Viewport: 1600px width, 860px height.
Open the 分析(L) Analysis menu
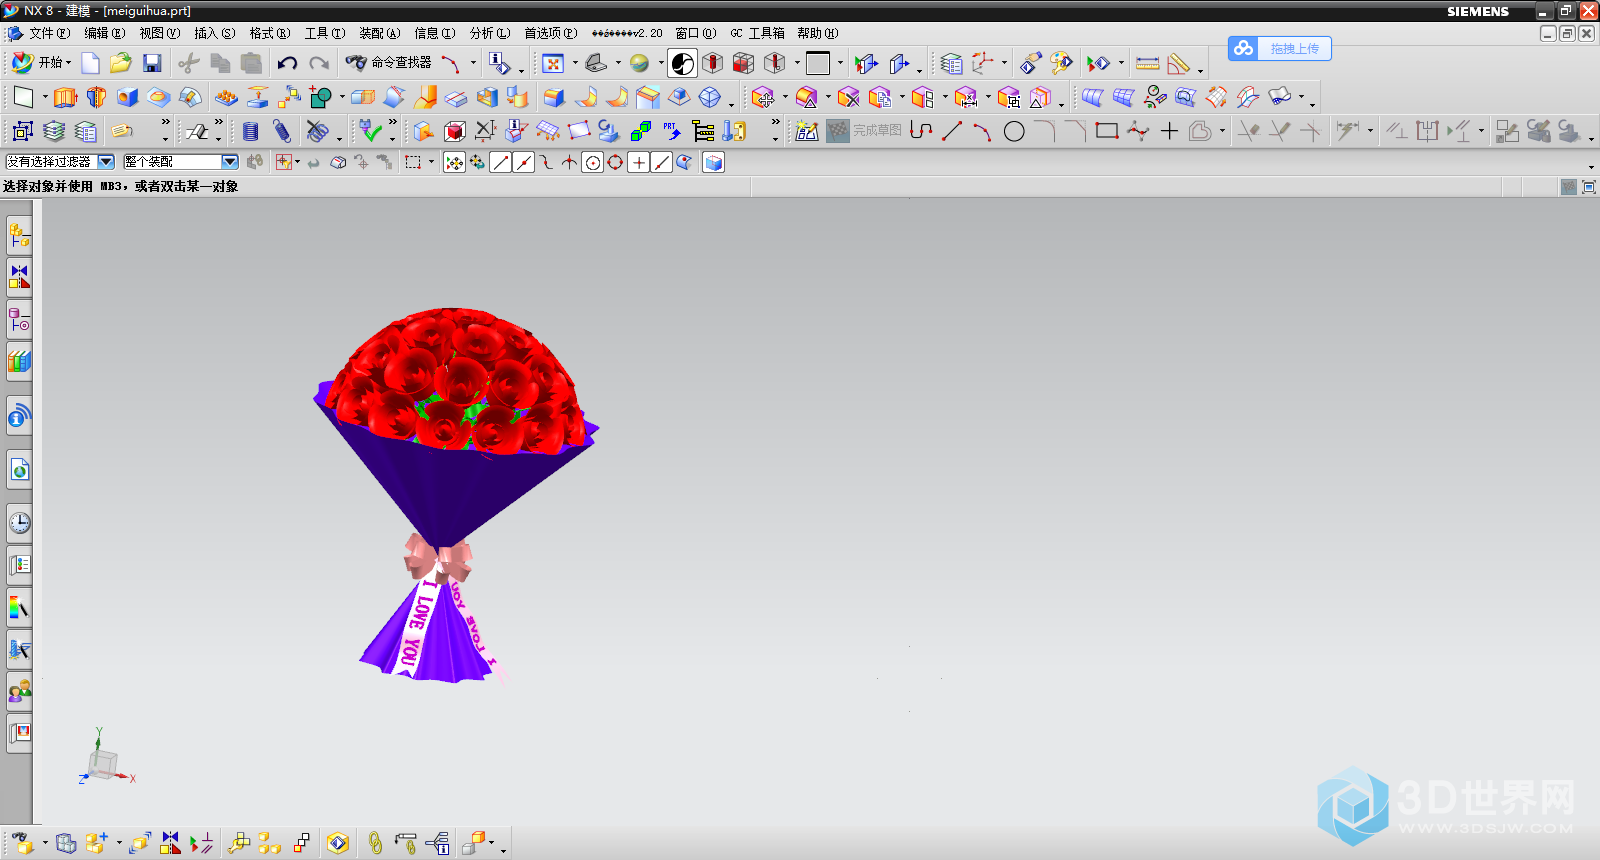coord(490,33)
